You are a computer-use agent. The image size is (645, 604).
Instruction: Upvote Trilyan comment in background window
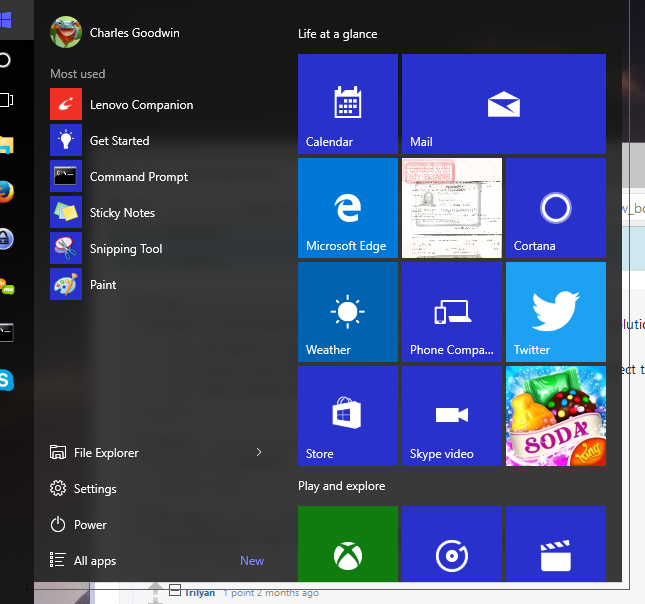tap(155, 587)
